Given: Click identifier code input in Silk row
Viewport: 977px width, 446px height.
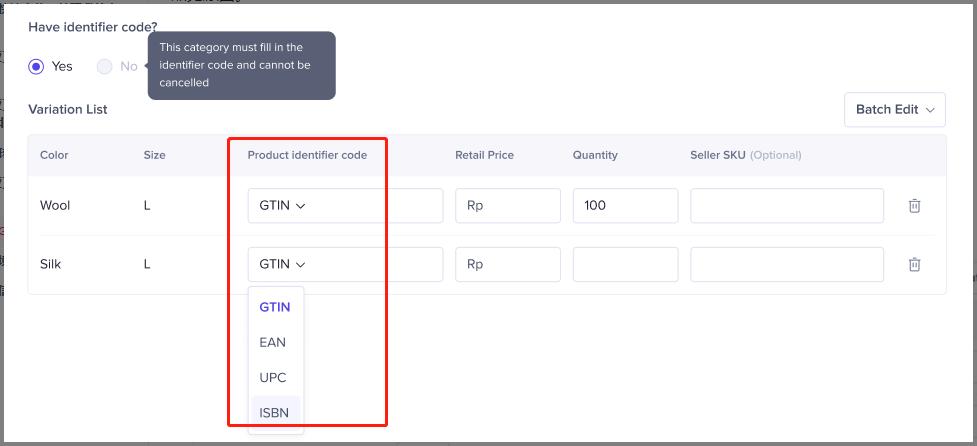Looking at the screenshot, I should tap(375, 264).
